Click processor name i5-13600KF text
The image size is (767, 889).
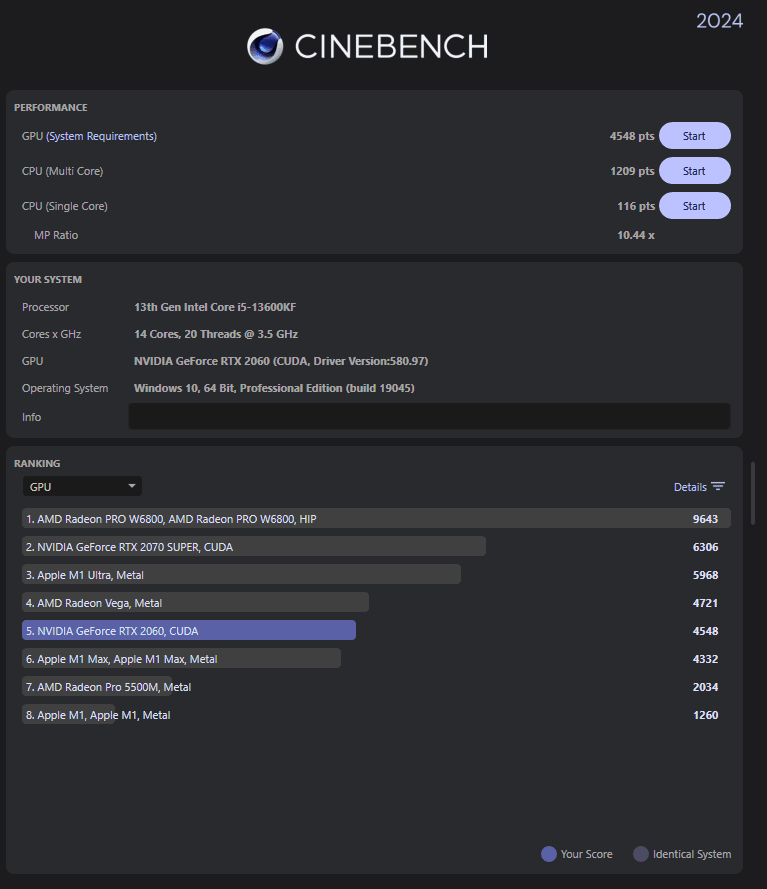click(215, 307)
